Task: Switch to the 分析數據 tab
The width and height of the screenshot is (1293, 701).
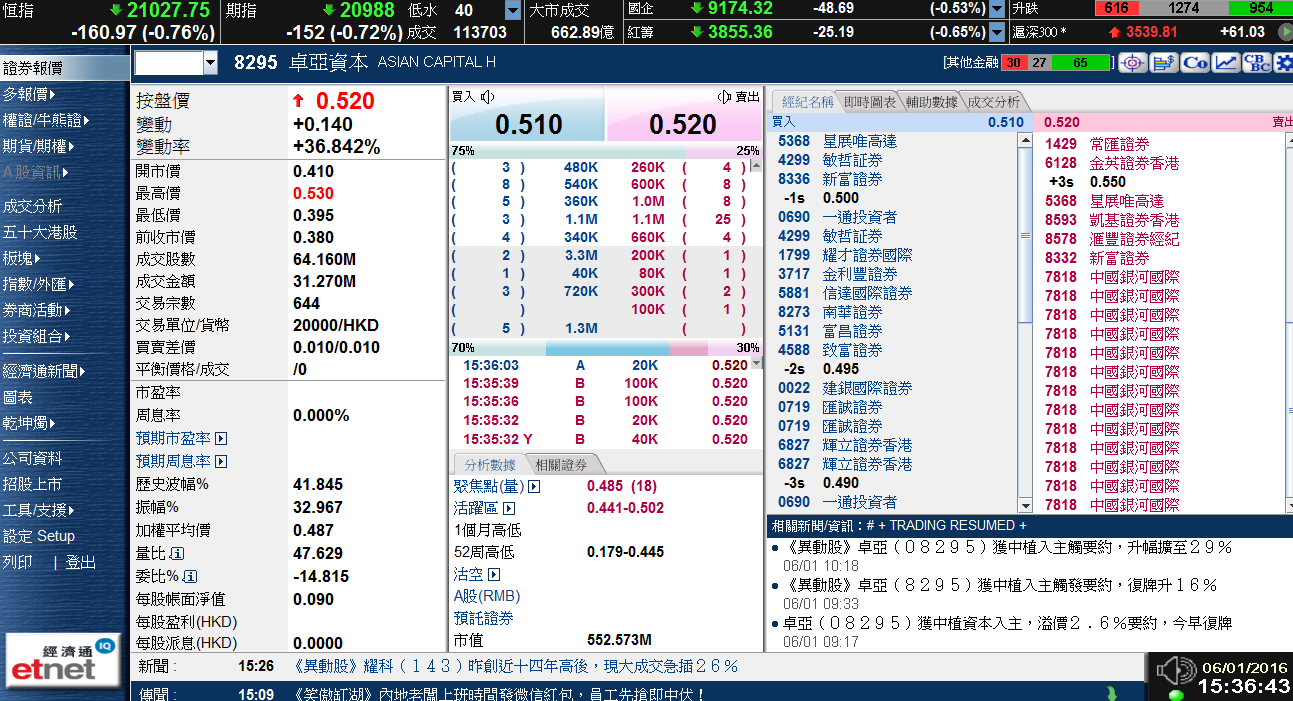Action: pos(490,464)
